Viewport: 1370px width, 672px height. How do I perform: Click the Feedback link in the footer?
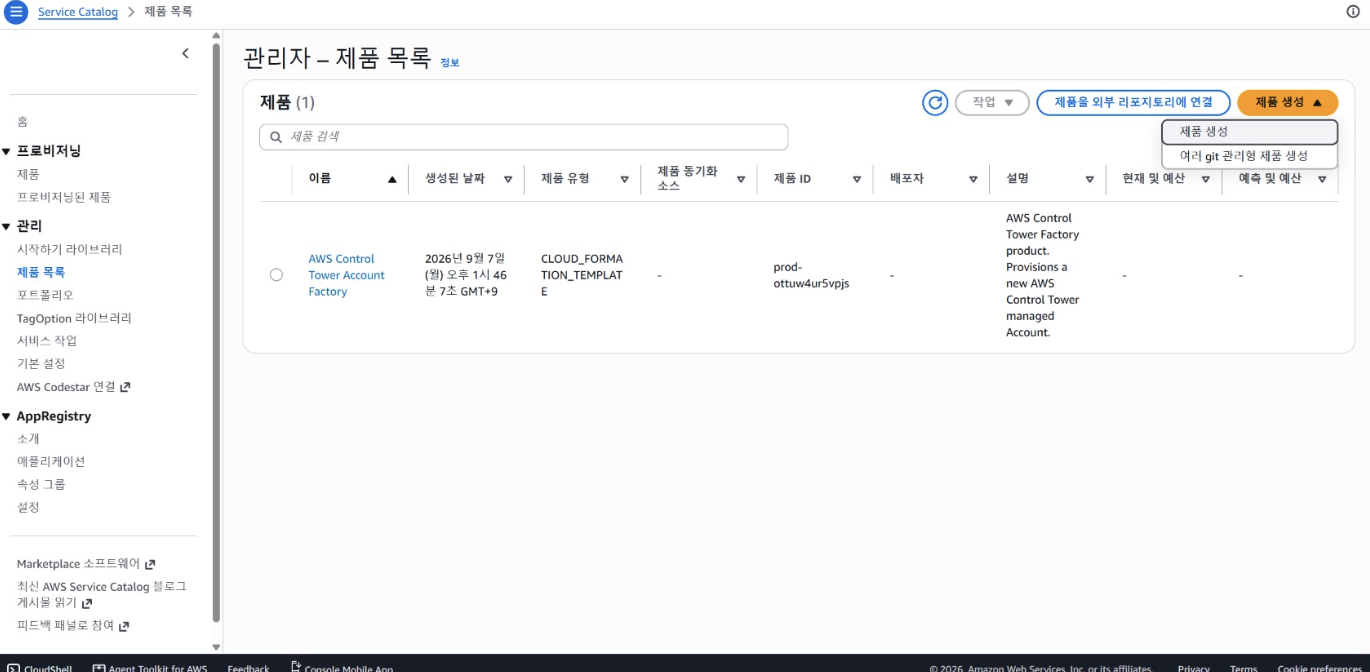(248, 668)
